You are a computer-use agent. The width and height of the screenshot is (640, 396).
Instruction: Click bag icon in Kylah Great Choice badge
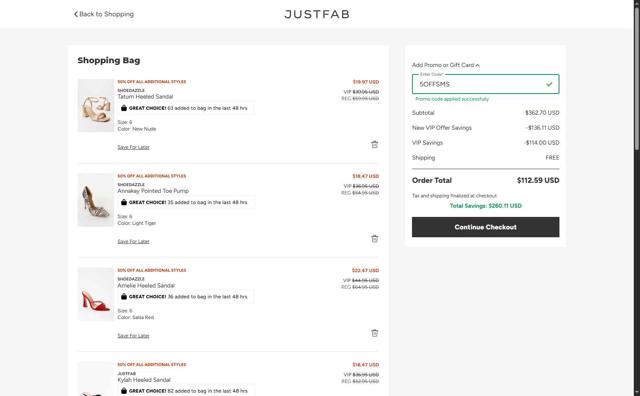[124, 391]
